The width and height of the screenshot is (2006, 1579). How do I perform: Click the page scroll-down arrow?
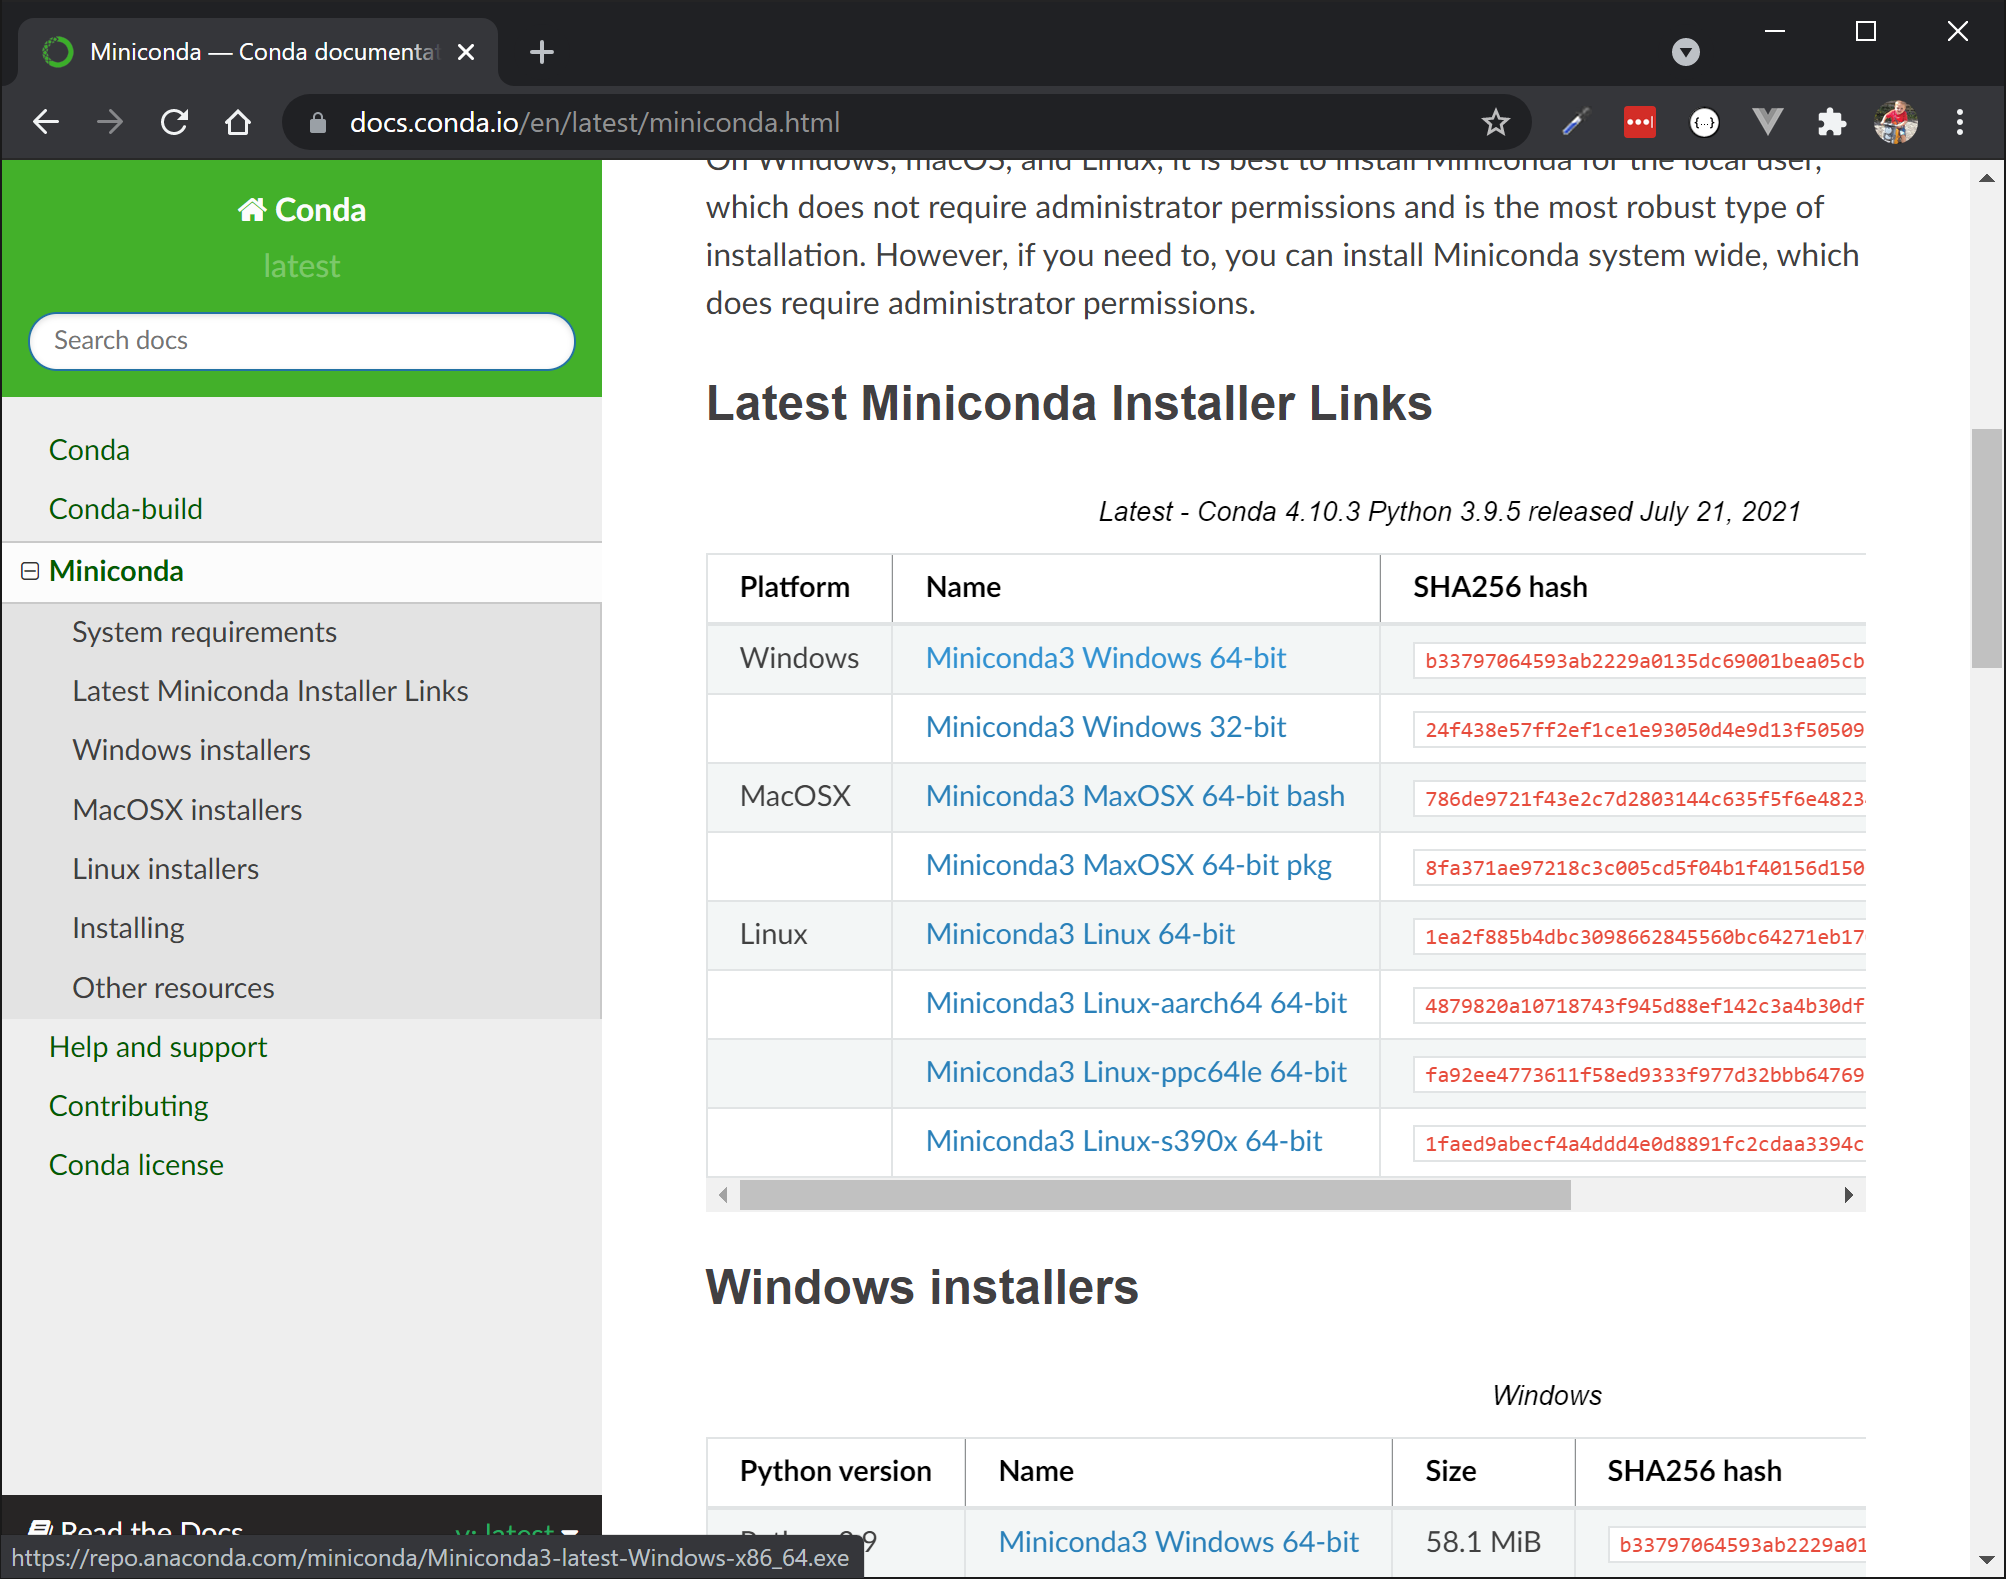click(1986, 1560)
